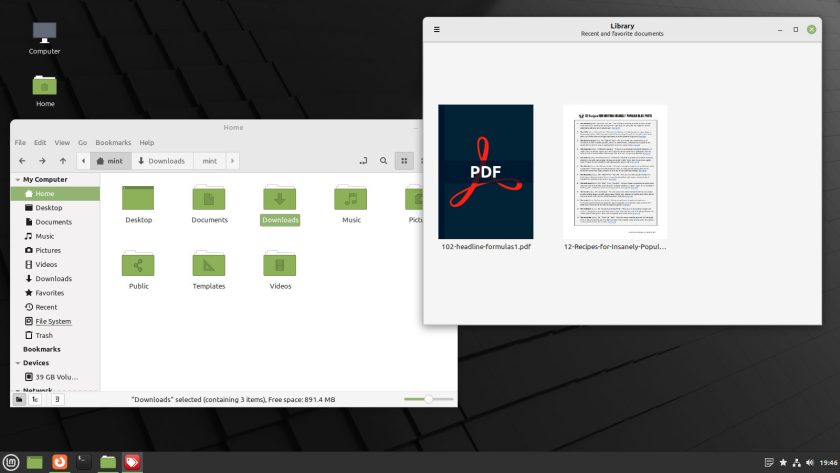The image size is (840, 473).
Task: Launch Firefox from the taskbar
Action: click(59, 462)
